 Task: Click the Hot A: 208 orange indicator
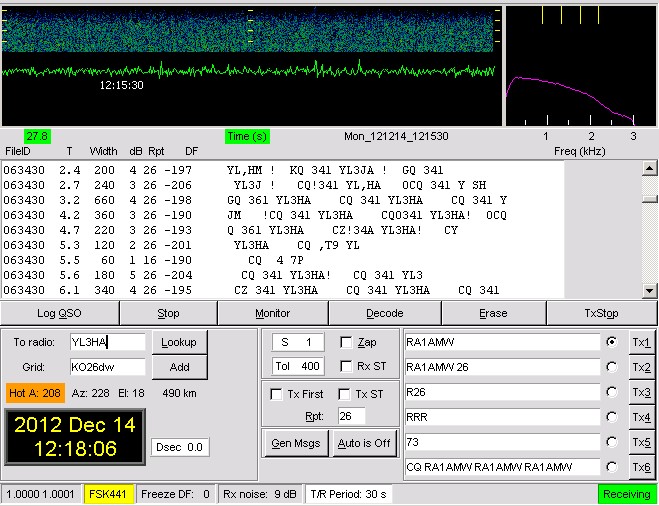click(x=35, y=393)
